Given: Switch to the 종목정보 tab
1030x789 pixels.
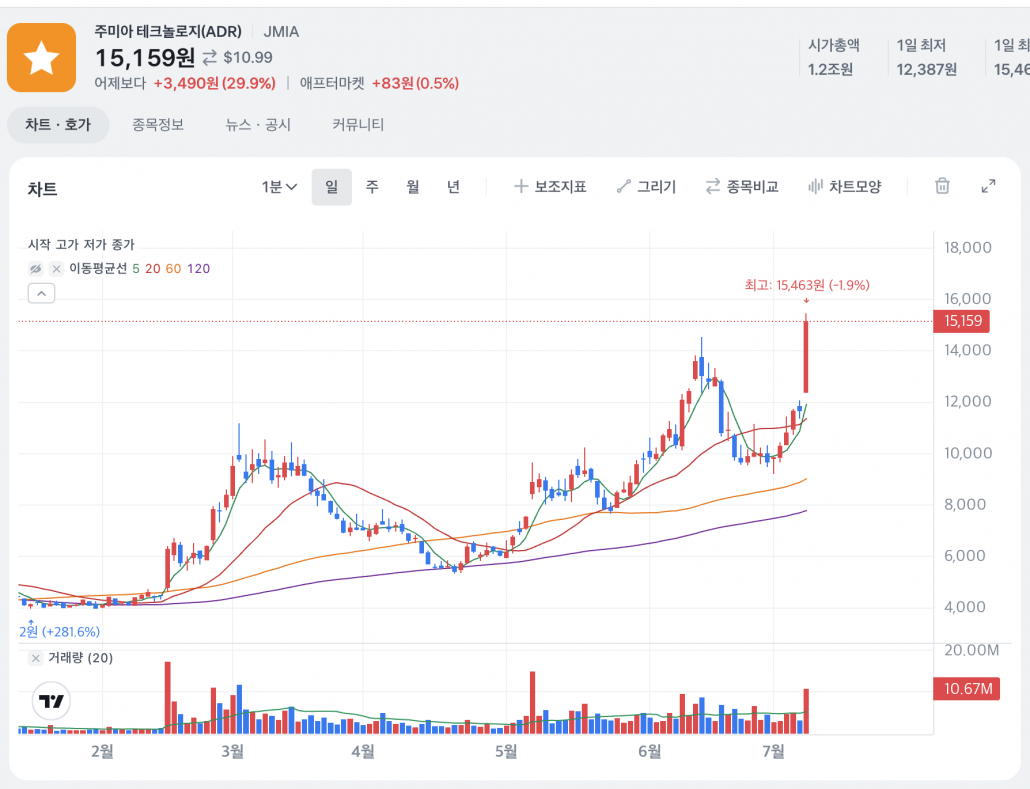Looking at the screenshot, I should 158,125.
